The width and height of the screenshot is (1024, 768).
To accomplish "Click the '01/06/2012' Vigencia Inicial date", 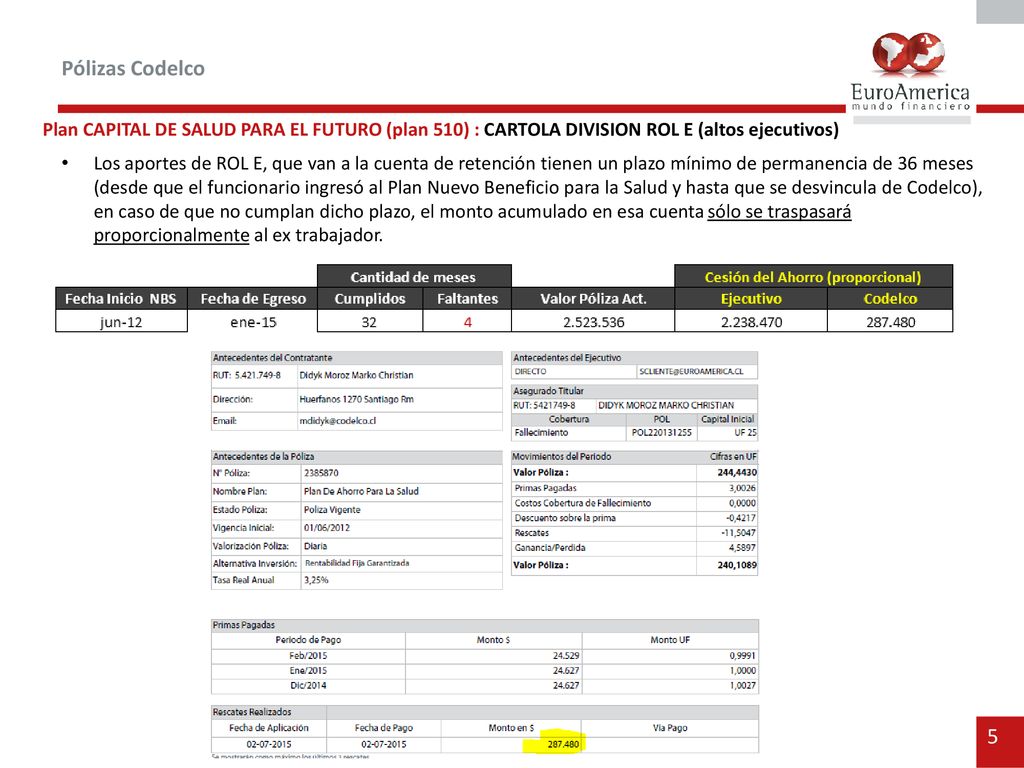I will (x=327, y=528).
